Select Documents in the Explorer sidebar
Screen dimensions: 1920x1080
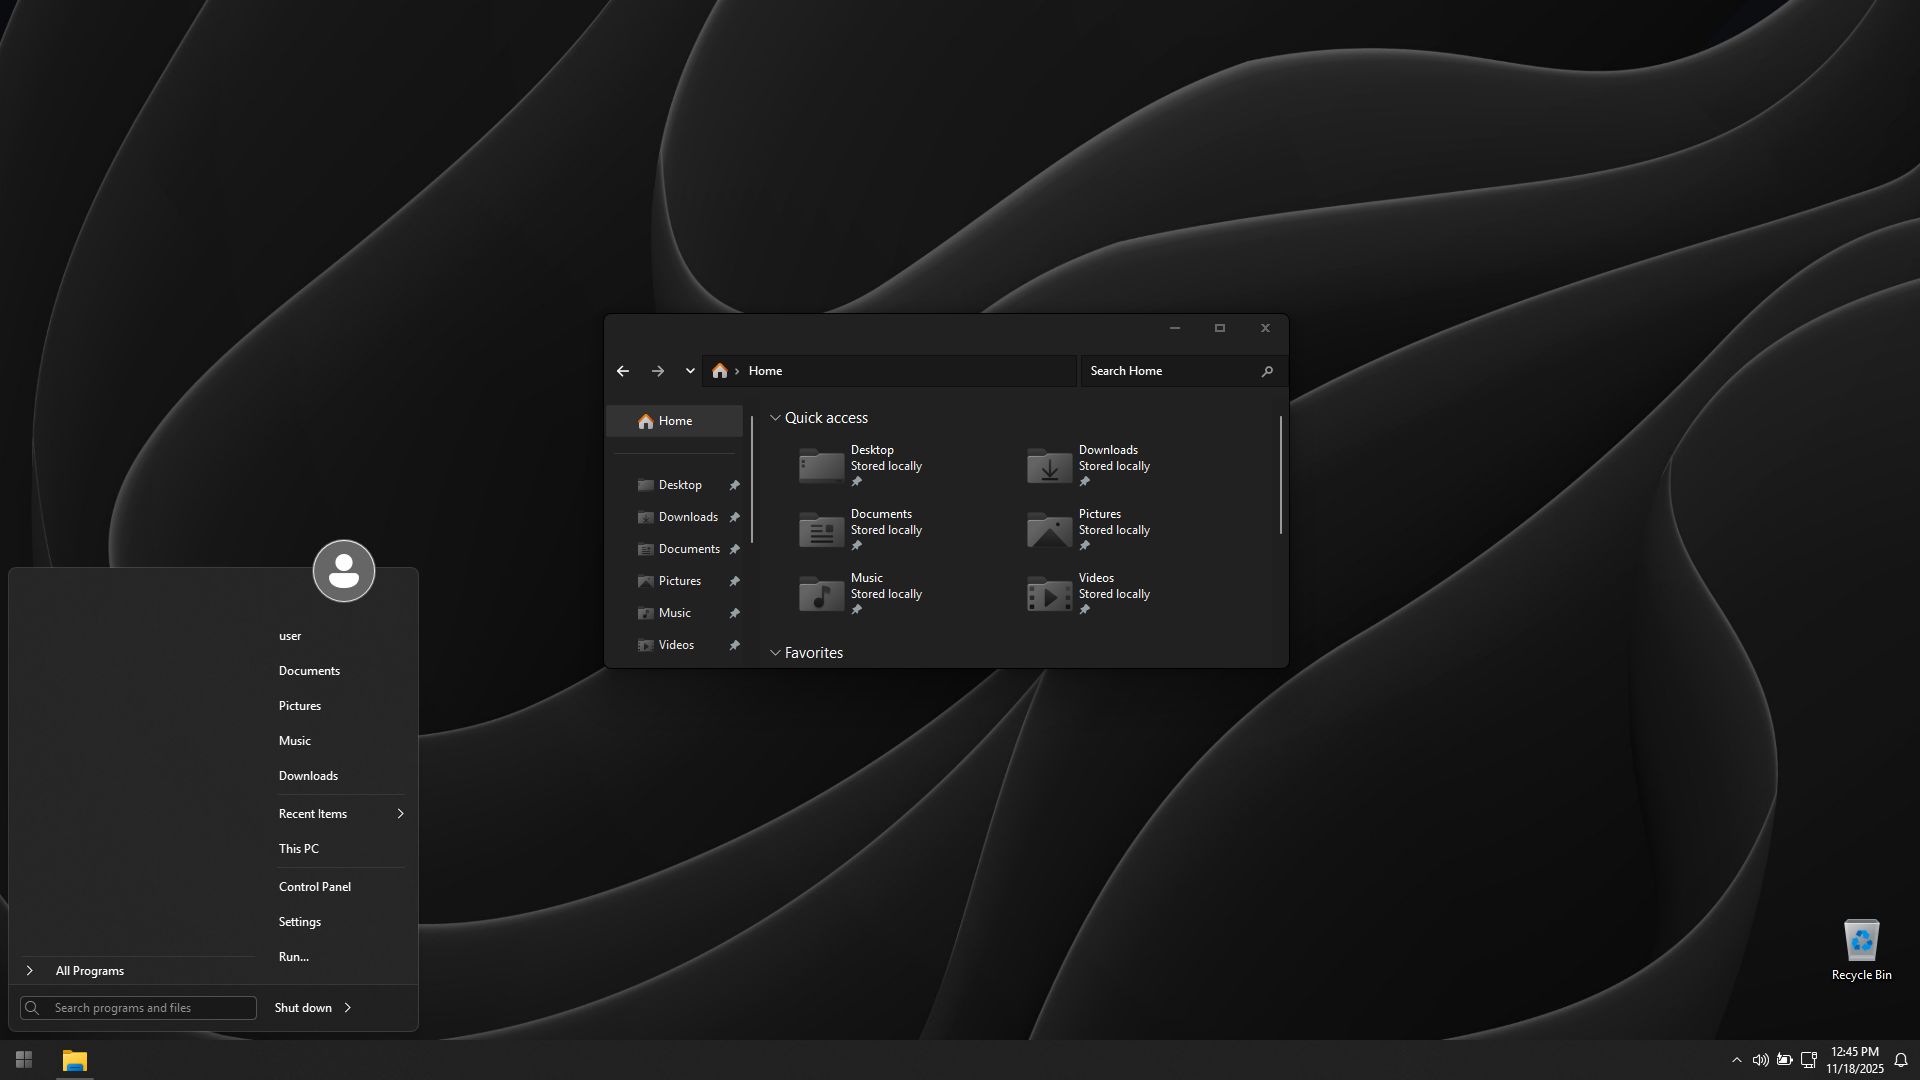688,549
